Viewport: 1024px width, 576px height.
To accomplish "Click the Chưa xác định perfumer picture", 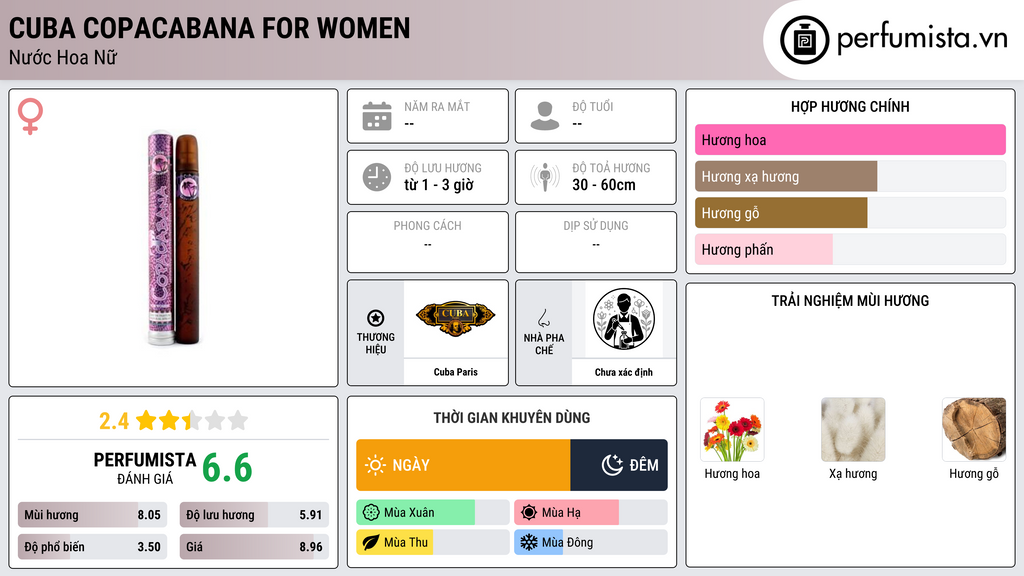I will click(x=624, y=319).
